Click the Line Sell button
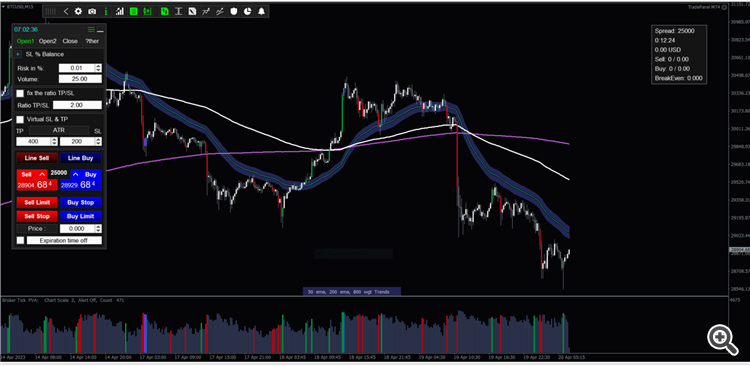This screenshot has height=366, width=750. [x=37, y=158]
